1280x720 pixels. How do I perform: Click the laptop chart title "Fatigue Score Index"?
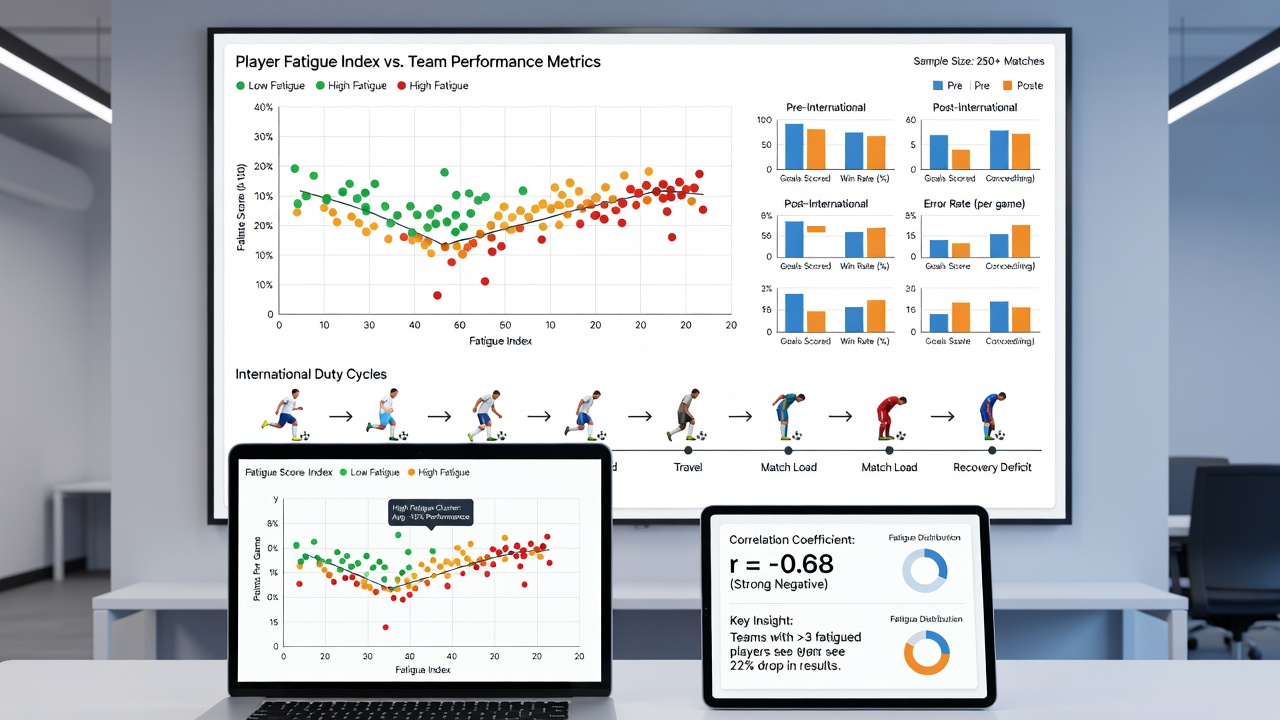pyautogui.click(x=288, y=472)
